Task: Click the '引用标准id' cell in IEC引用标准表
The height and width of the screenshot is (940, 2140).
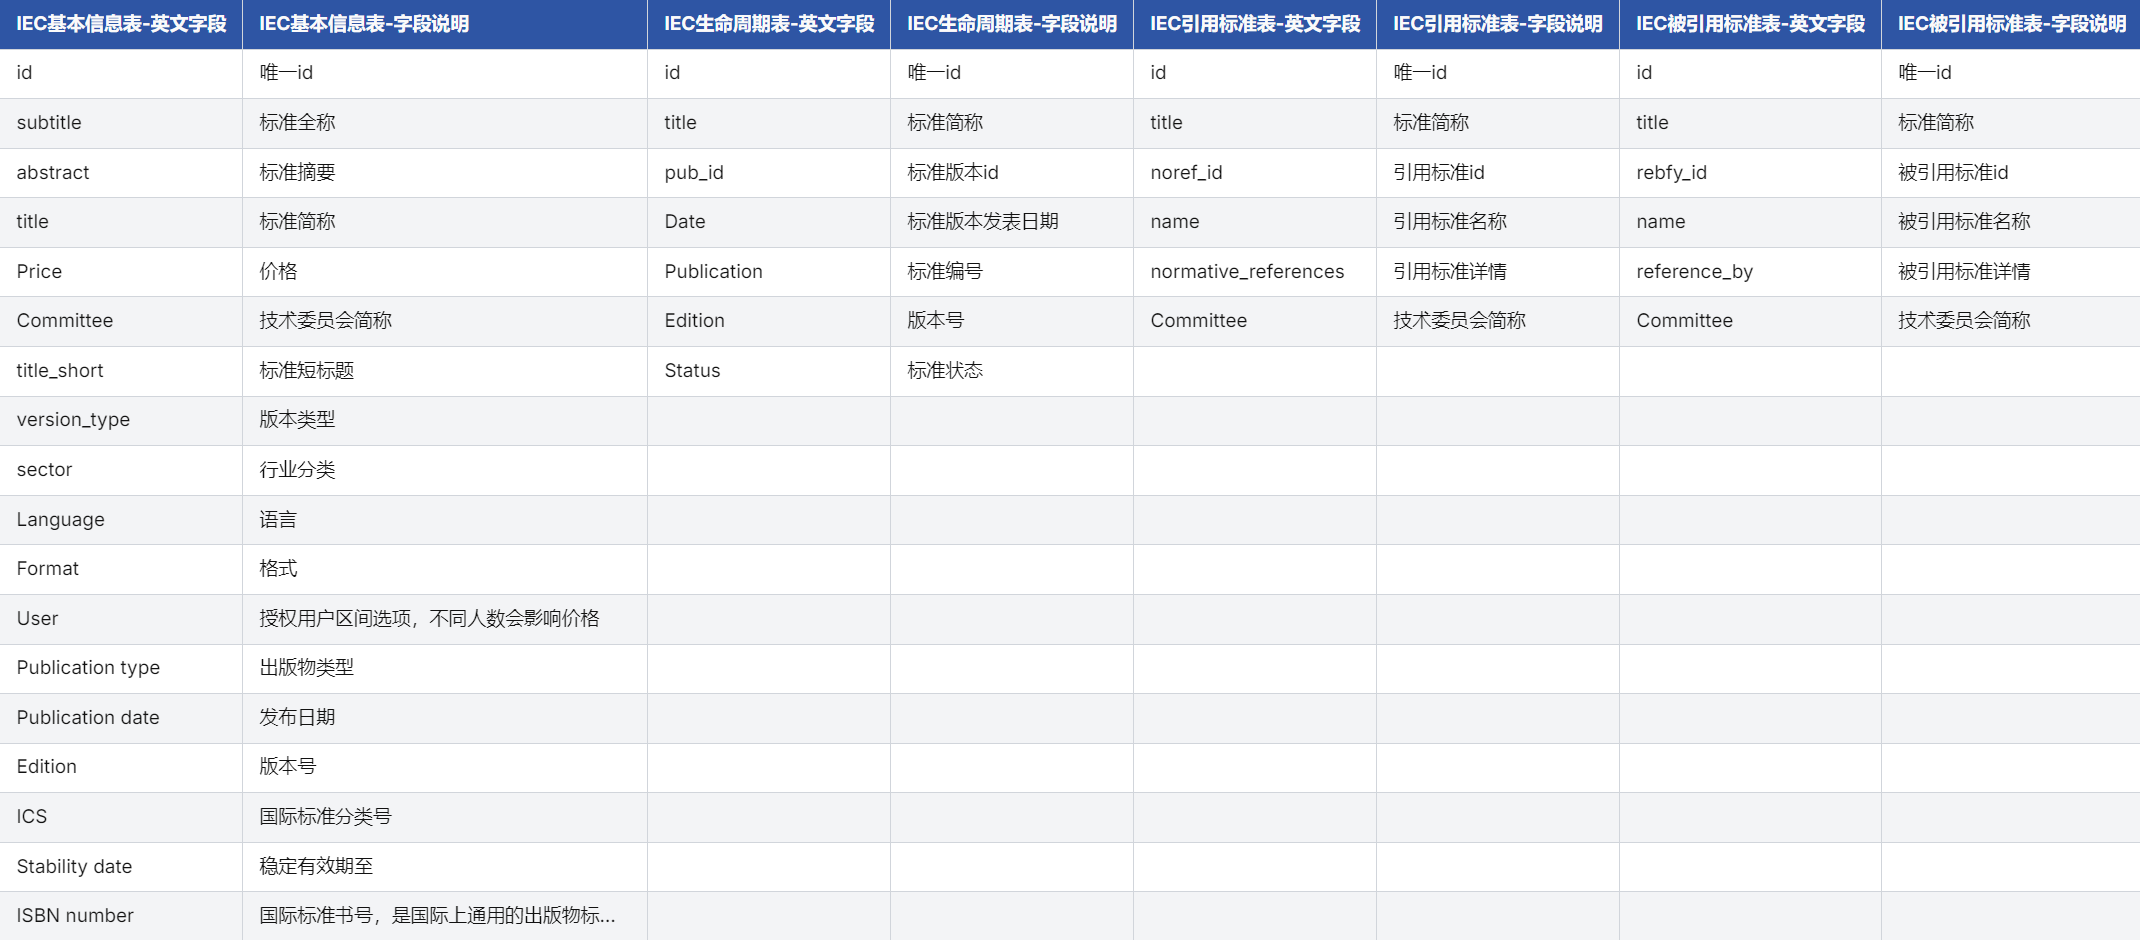Action: pyautogui.click(x=1498, y=173)
